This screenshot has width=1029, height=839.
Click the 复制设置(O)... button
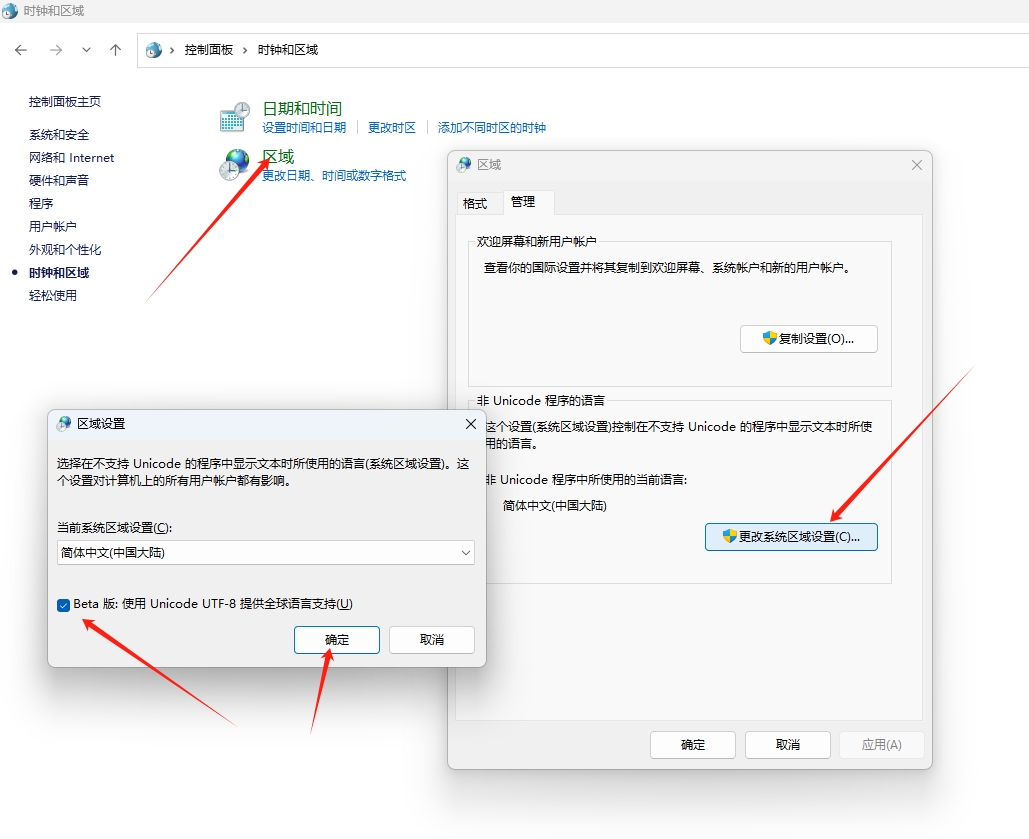pyautogui.click(x=808, y=339)
